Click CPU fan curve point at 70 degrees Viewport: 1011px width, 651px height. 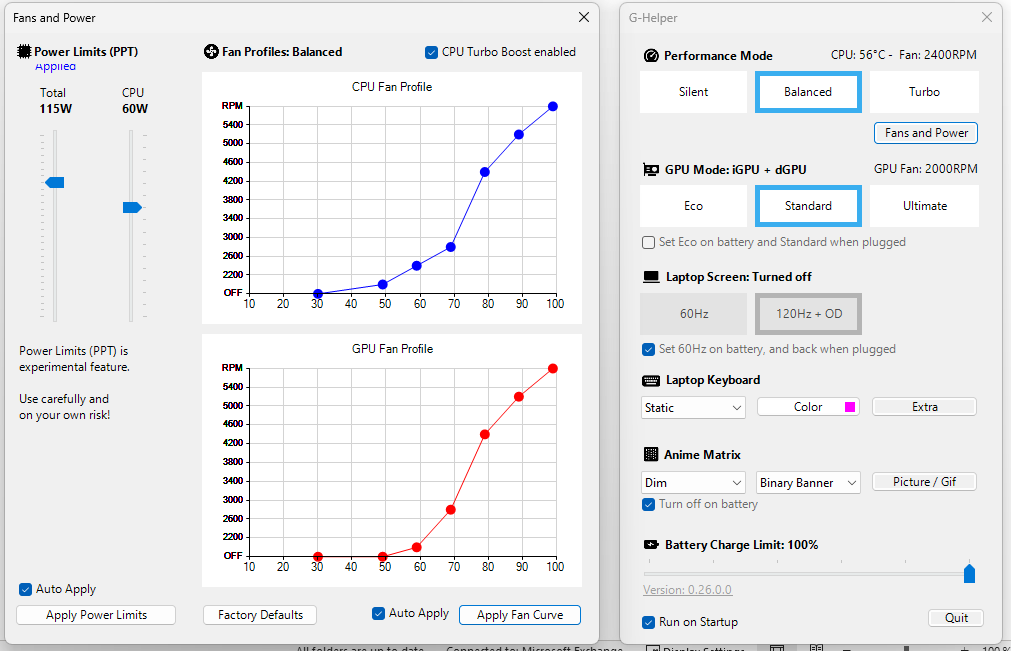pos(451,247)
